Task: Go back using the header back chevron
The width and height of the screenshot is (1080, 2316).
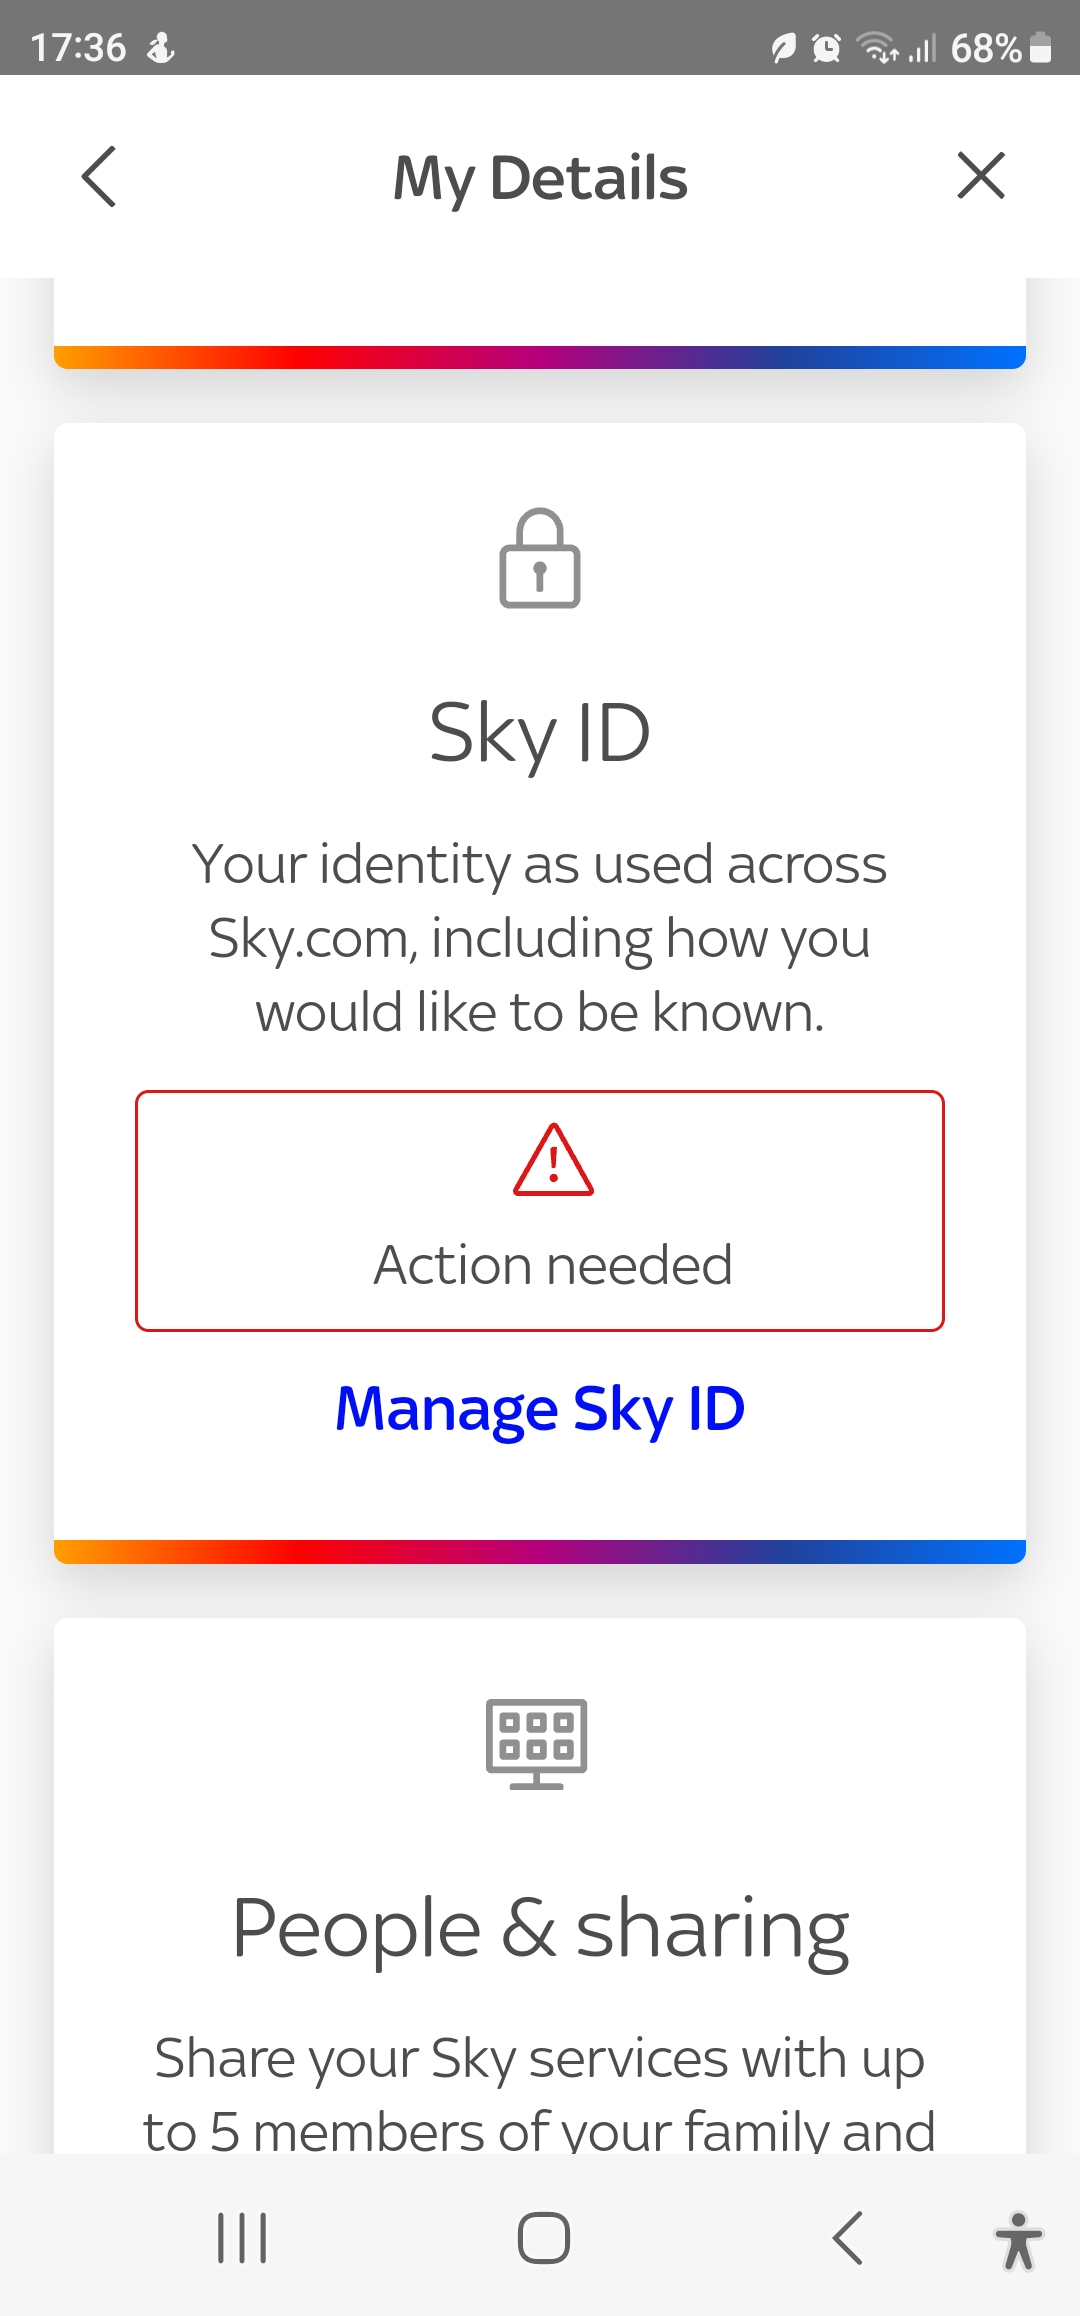Action: 99,176
